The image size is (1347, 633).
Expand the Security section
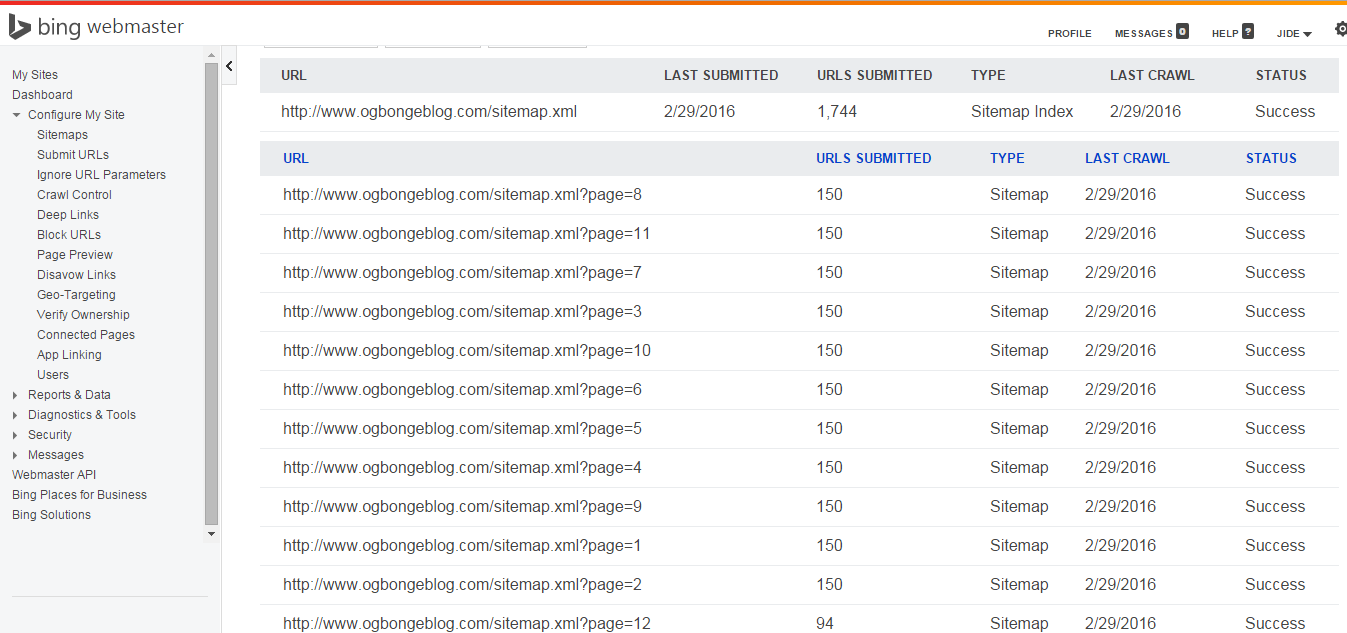[x=15, y=435]
